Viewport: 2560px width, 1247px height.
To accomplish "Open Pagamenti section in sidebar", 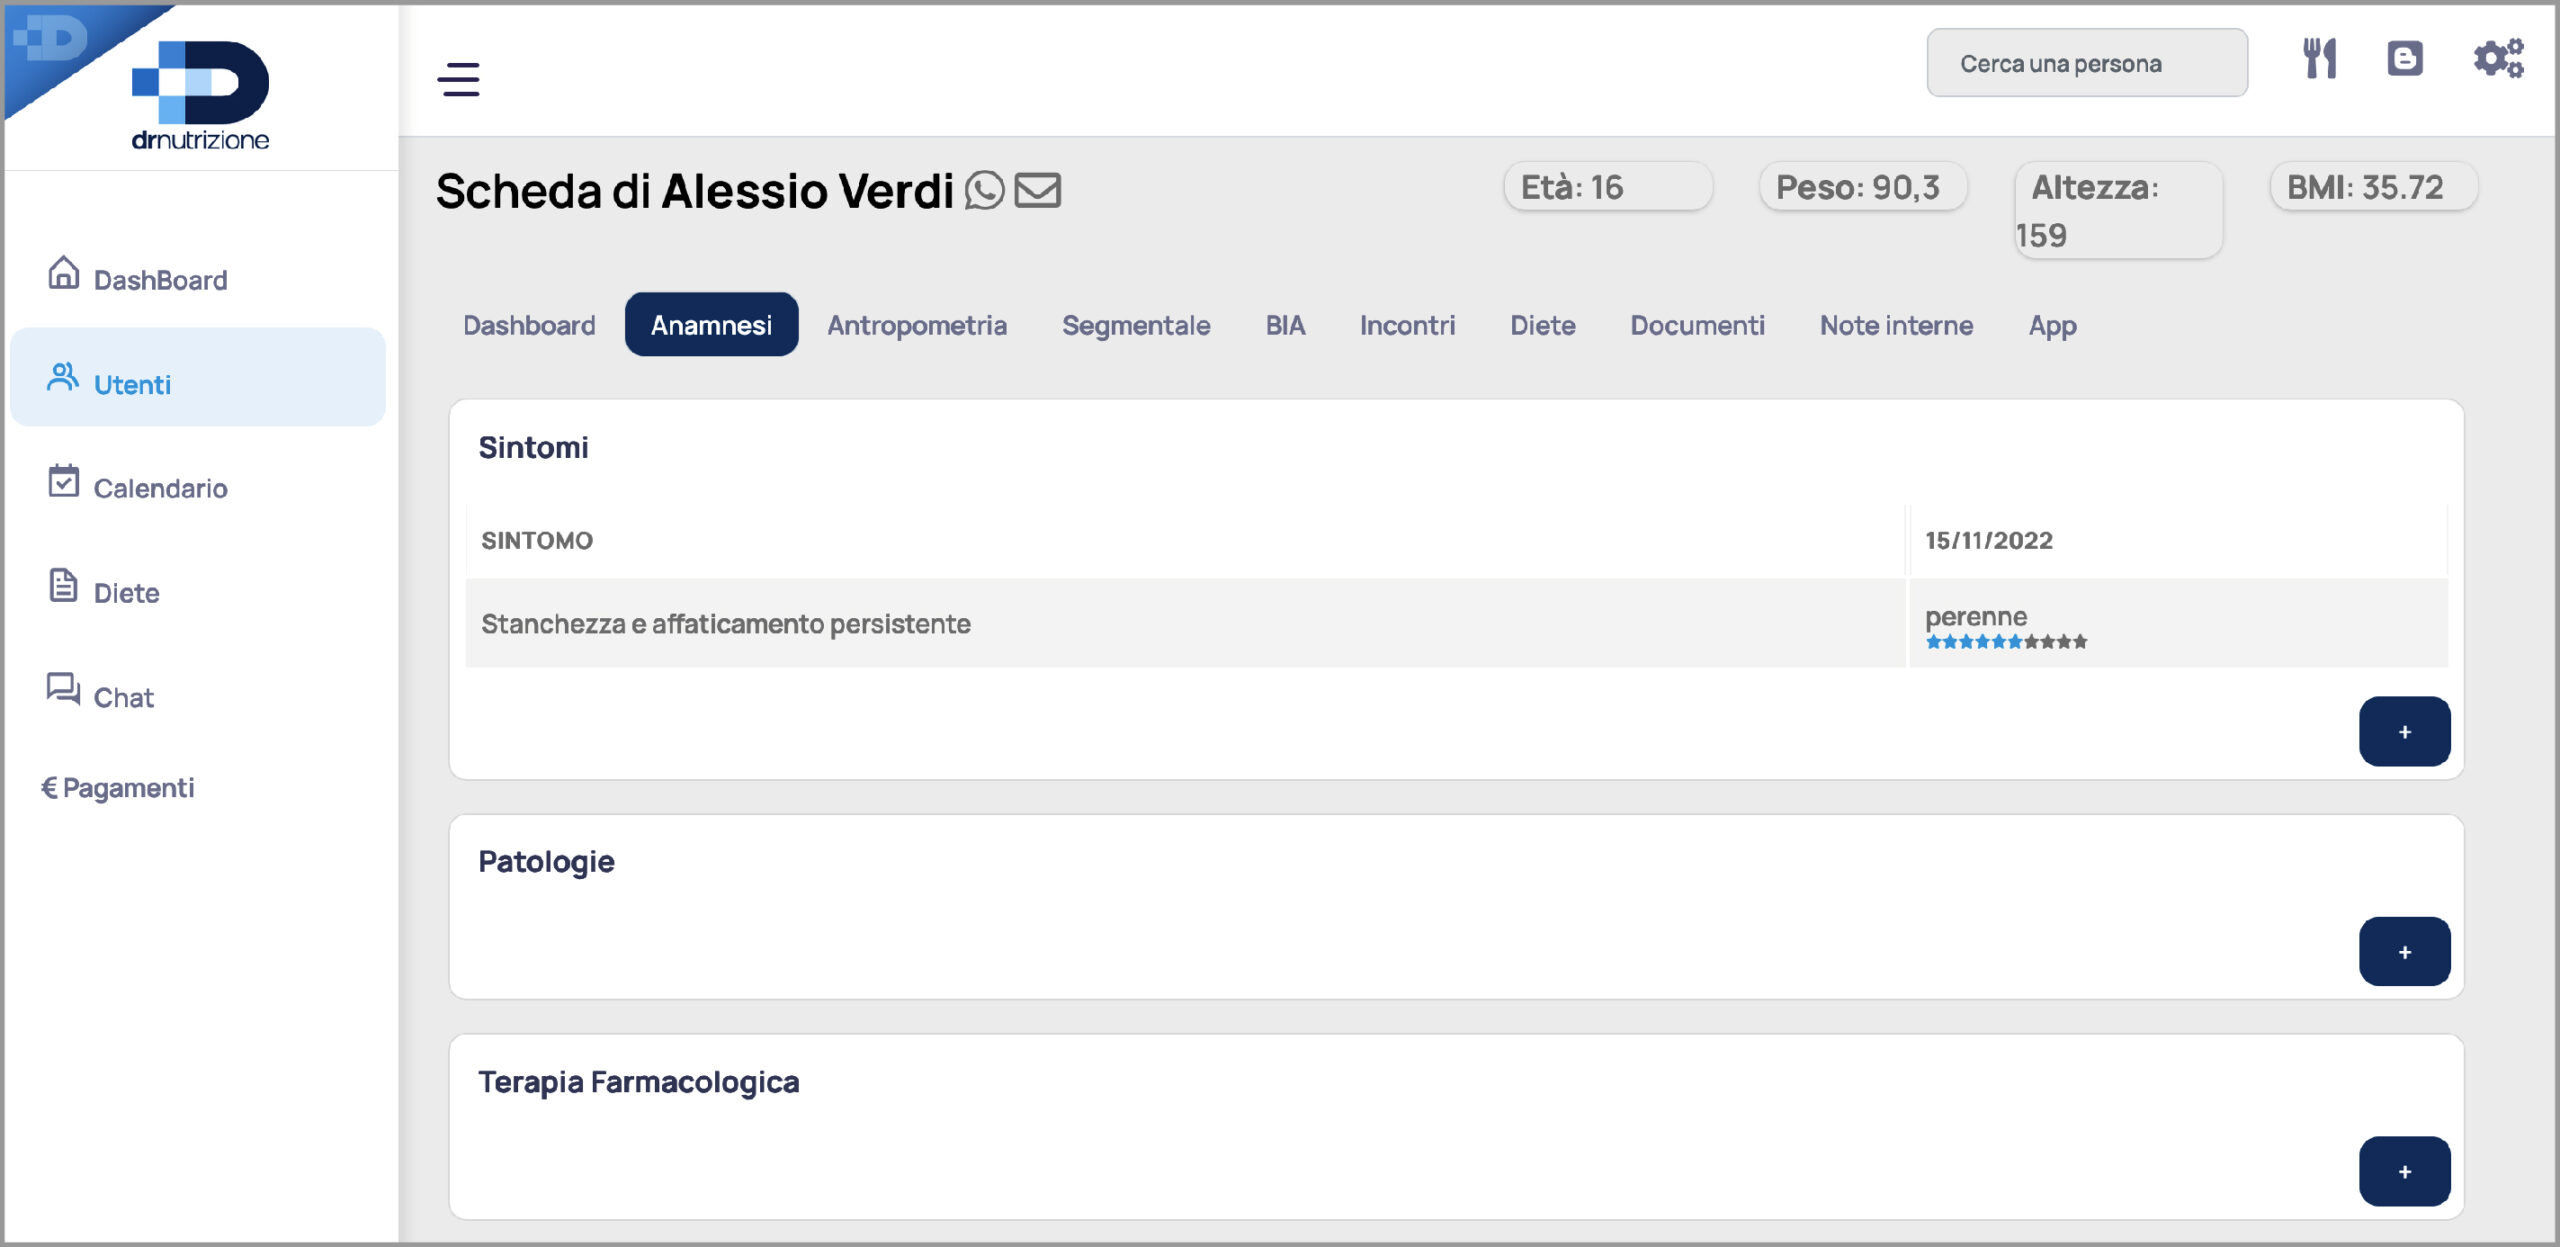I will 118,788.
